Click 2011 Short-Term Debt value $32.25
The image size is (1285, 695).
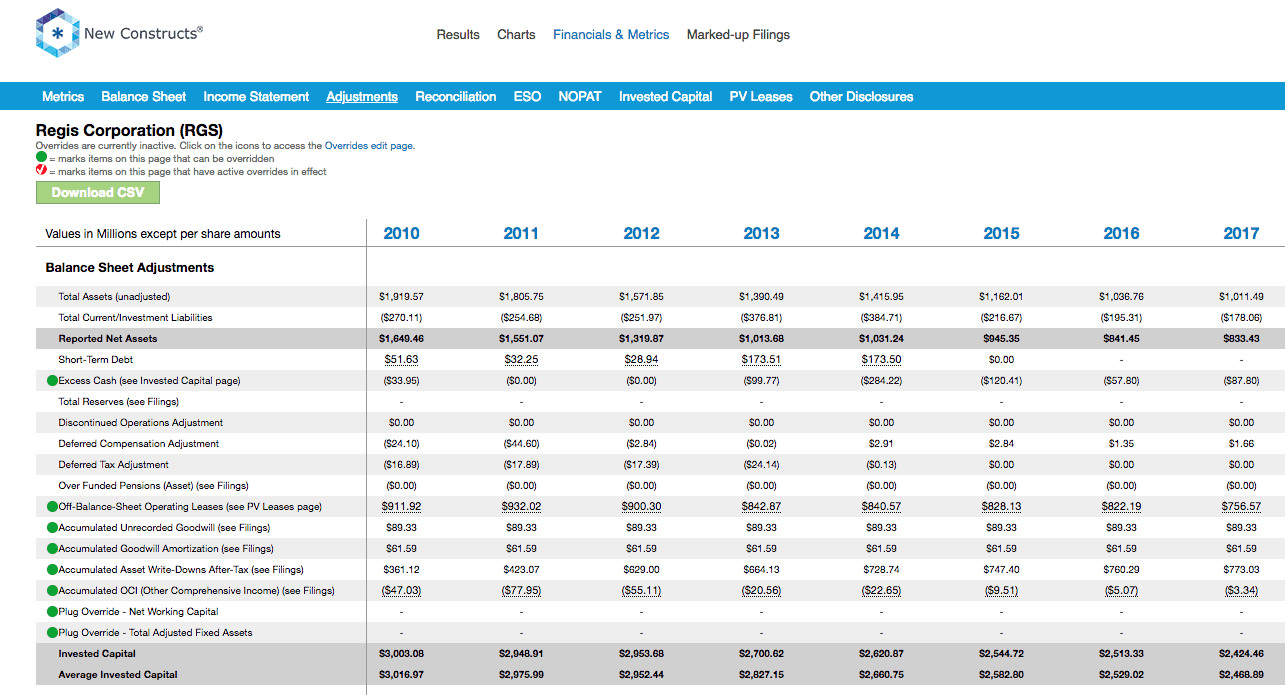(521, 360)
